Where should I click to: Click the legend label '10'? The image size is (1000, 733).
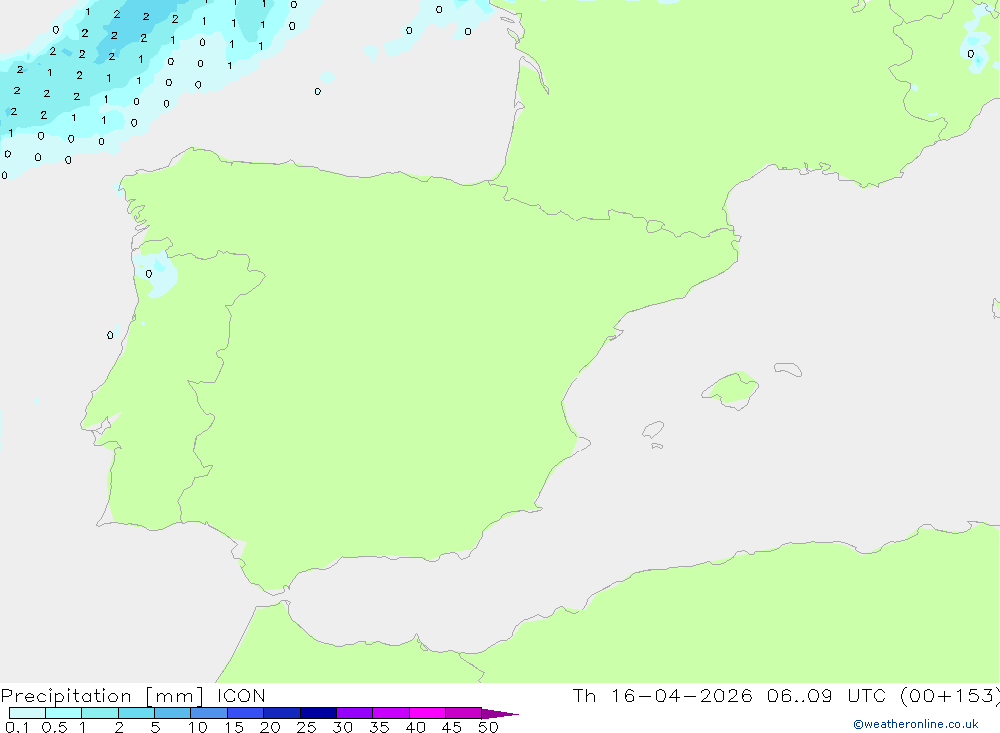point(198,727)
